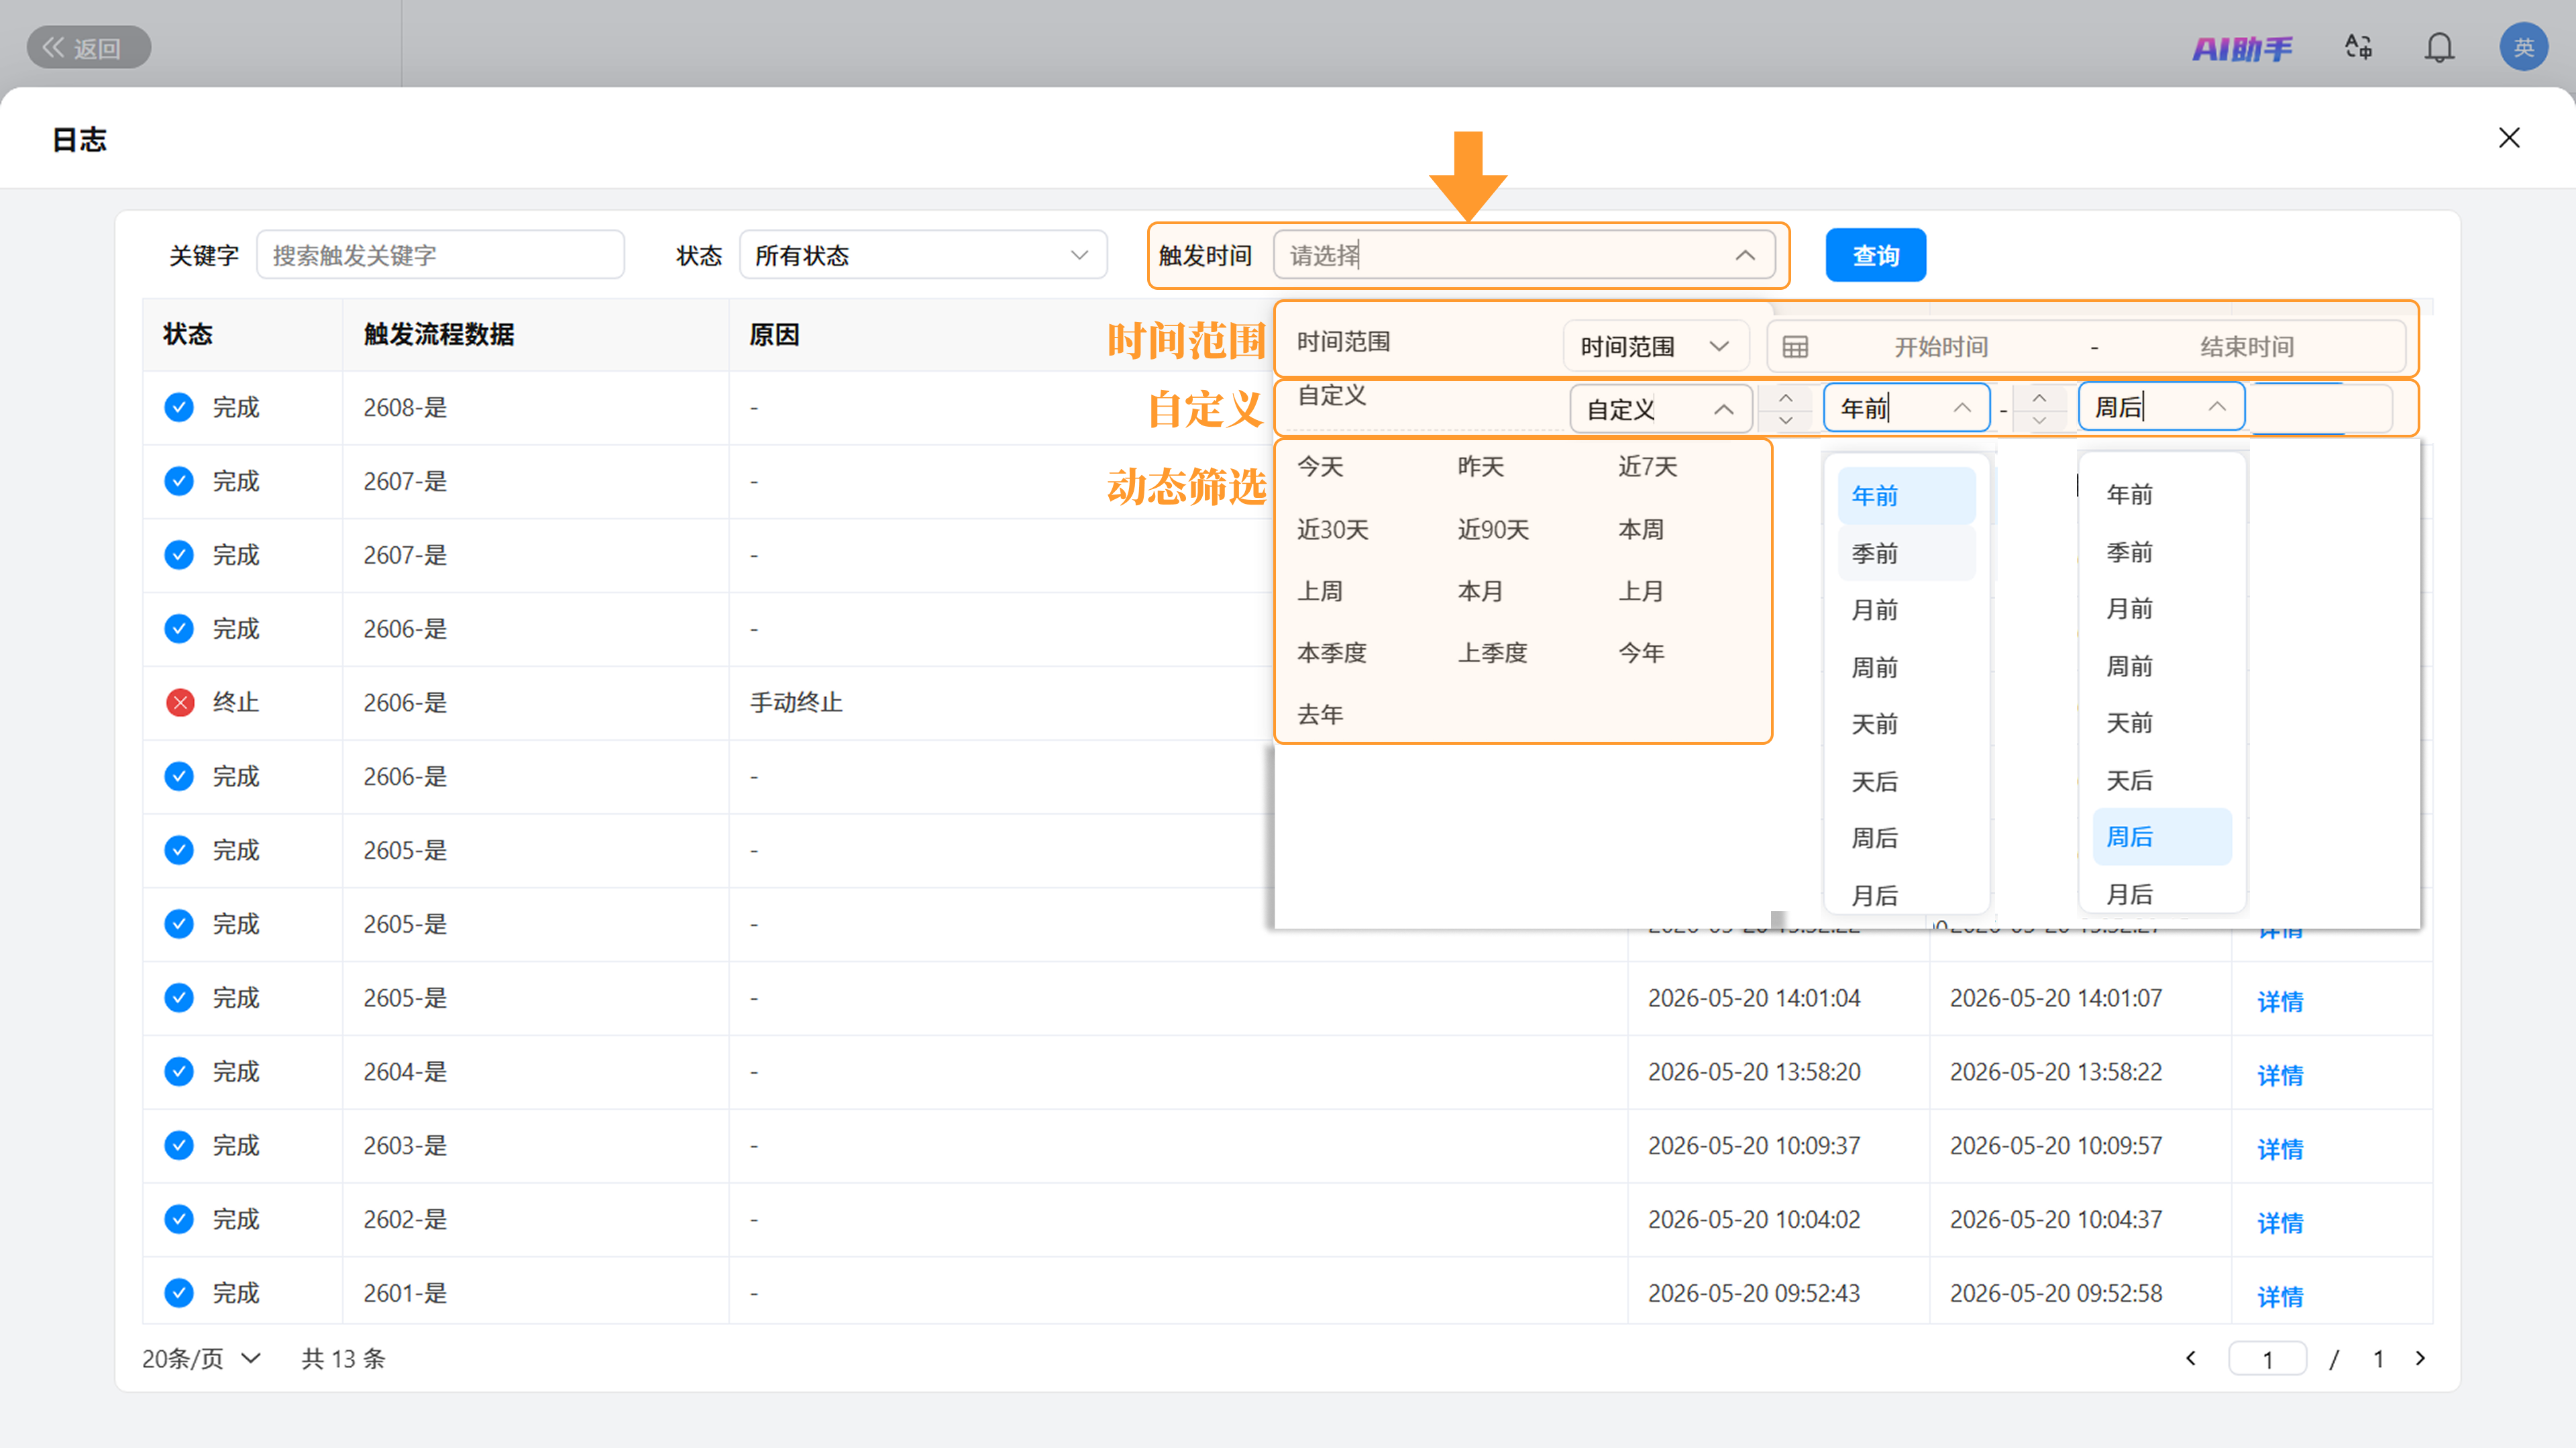2576x1448 pixels.
Task: Open the 20条/页 page size dropdown
Action: 201,1358
